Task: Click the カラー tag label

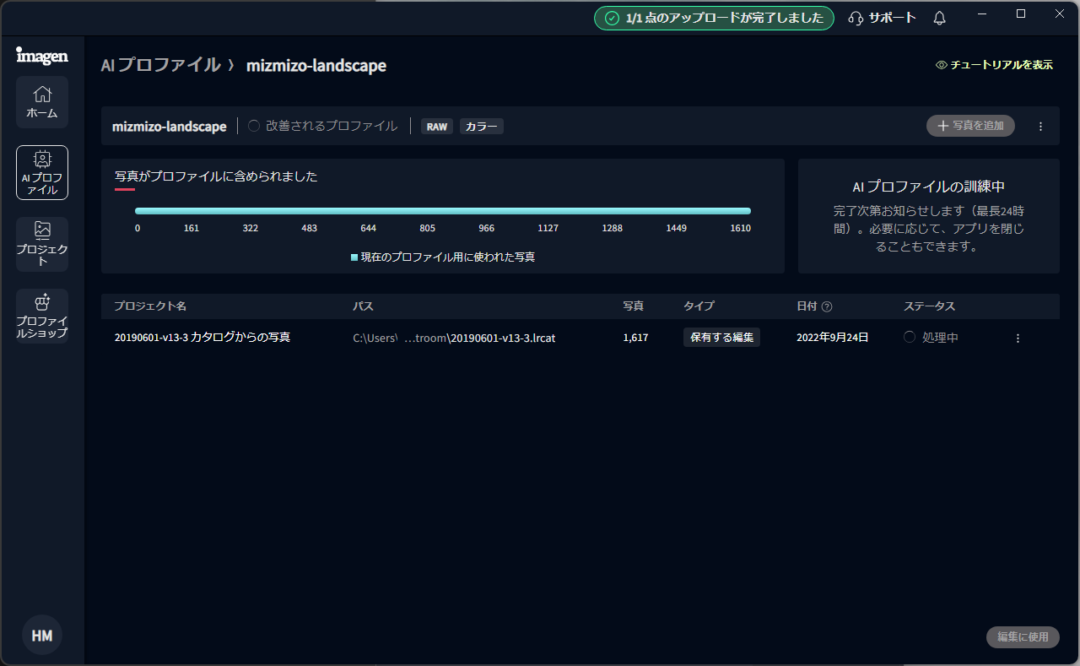Action: pyautogui.click(x=482, y=127)
